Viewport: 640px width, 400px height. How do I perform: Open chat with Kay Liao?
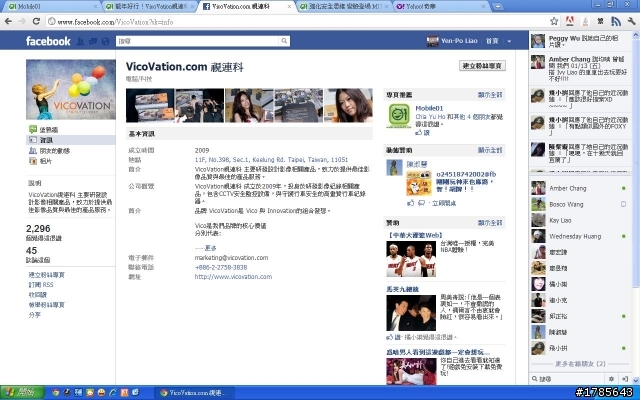point(580,220)
